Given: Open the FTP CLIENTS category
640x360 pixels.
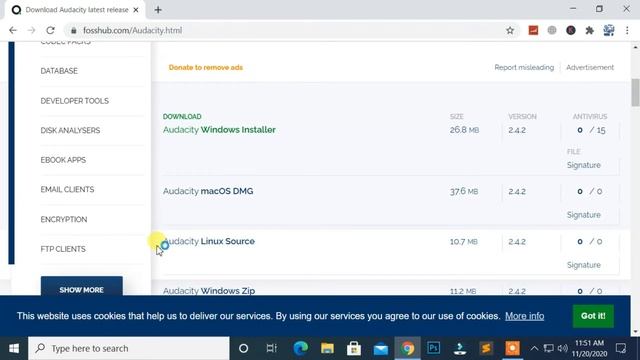Looking at the screenshot, I should [63, 249].
